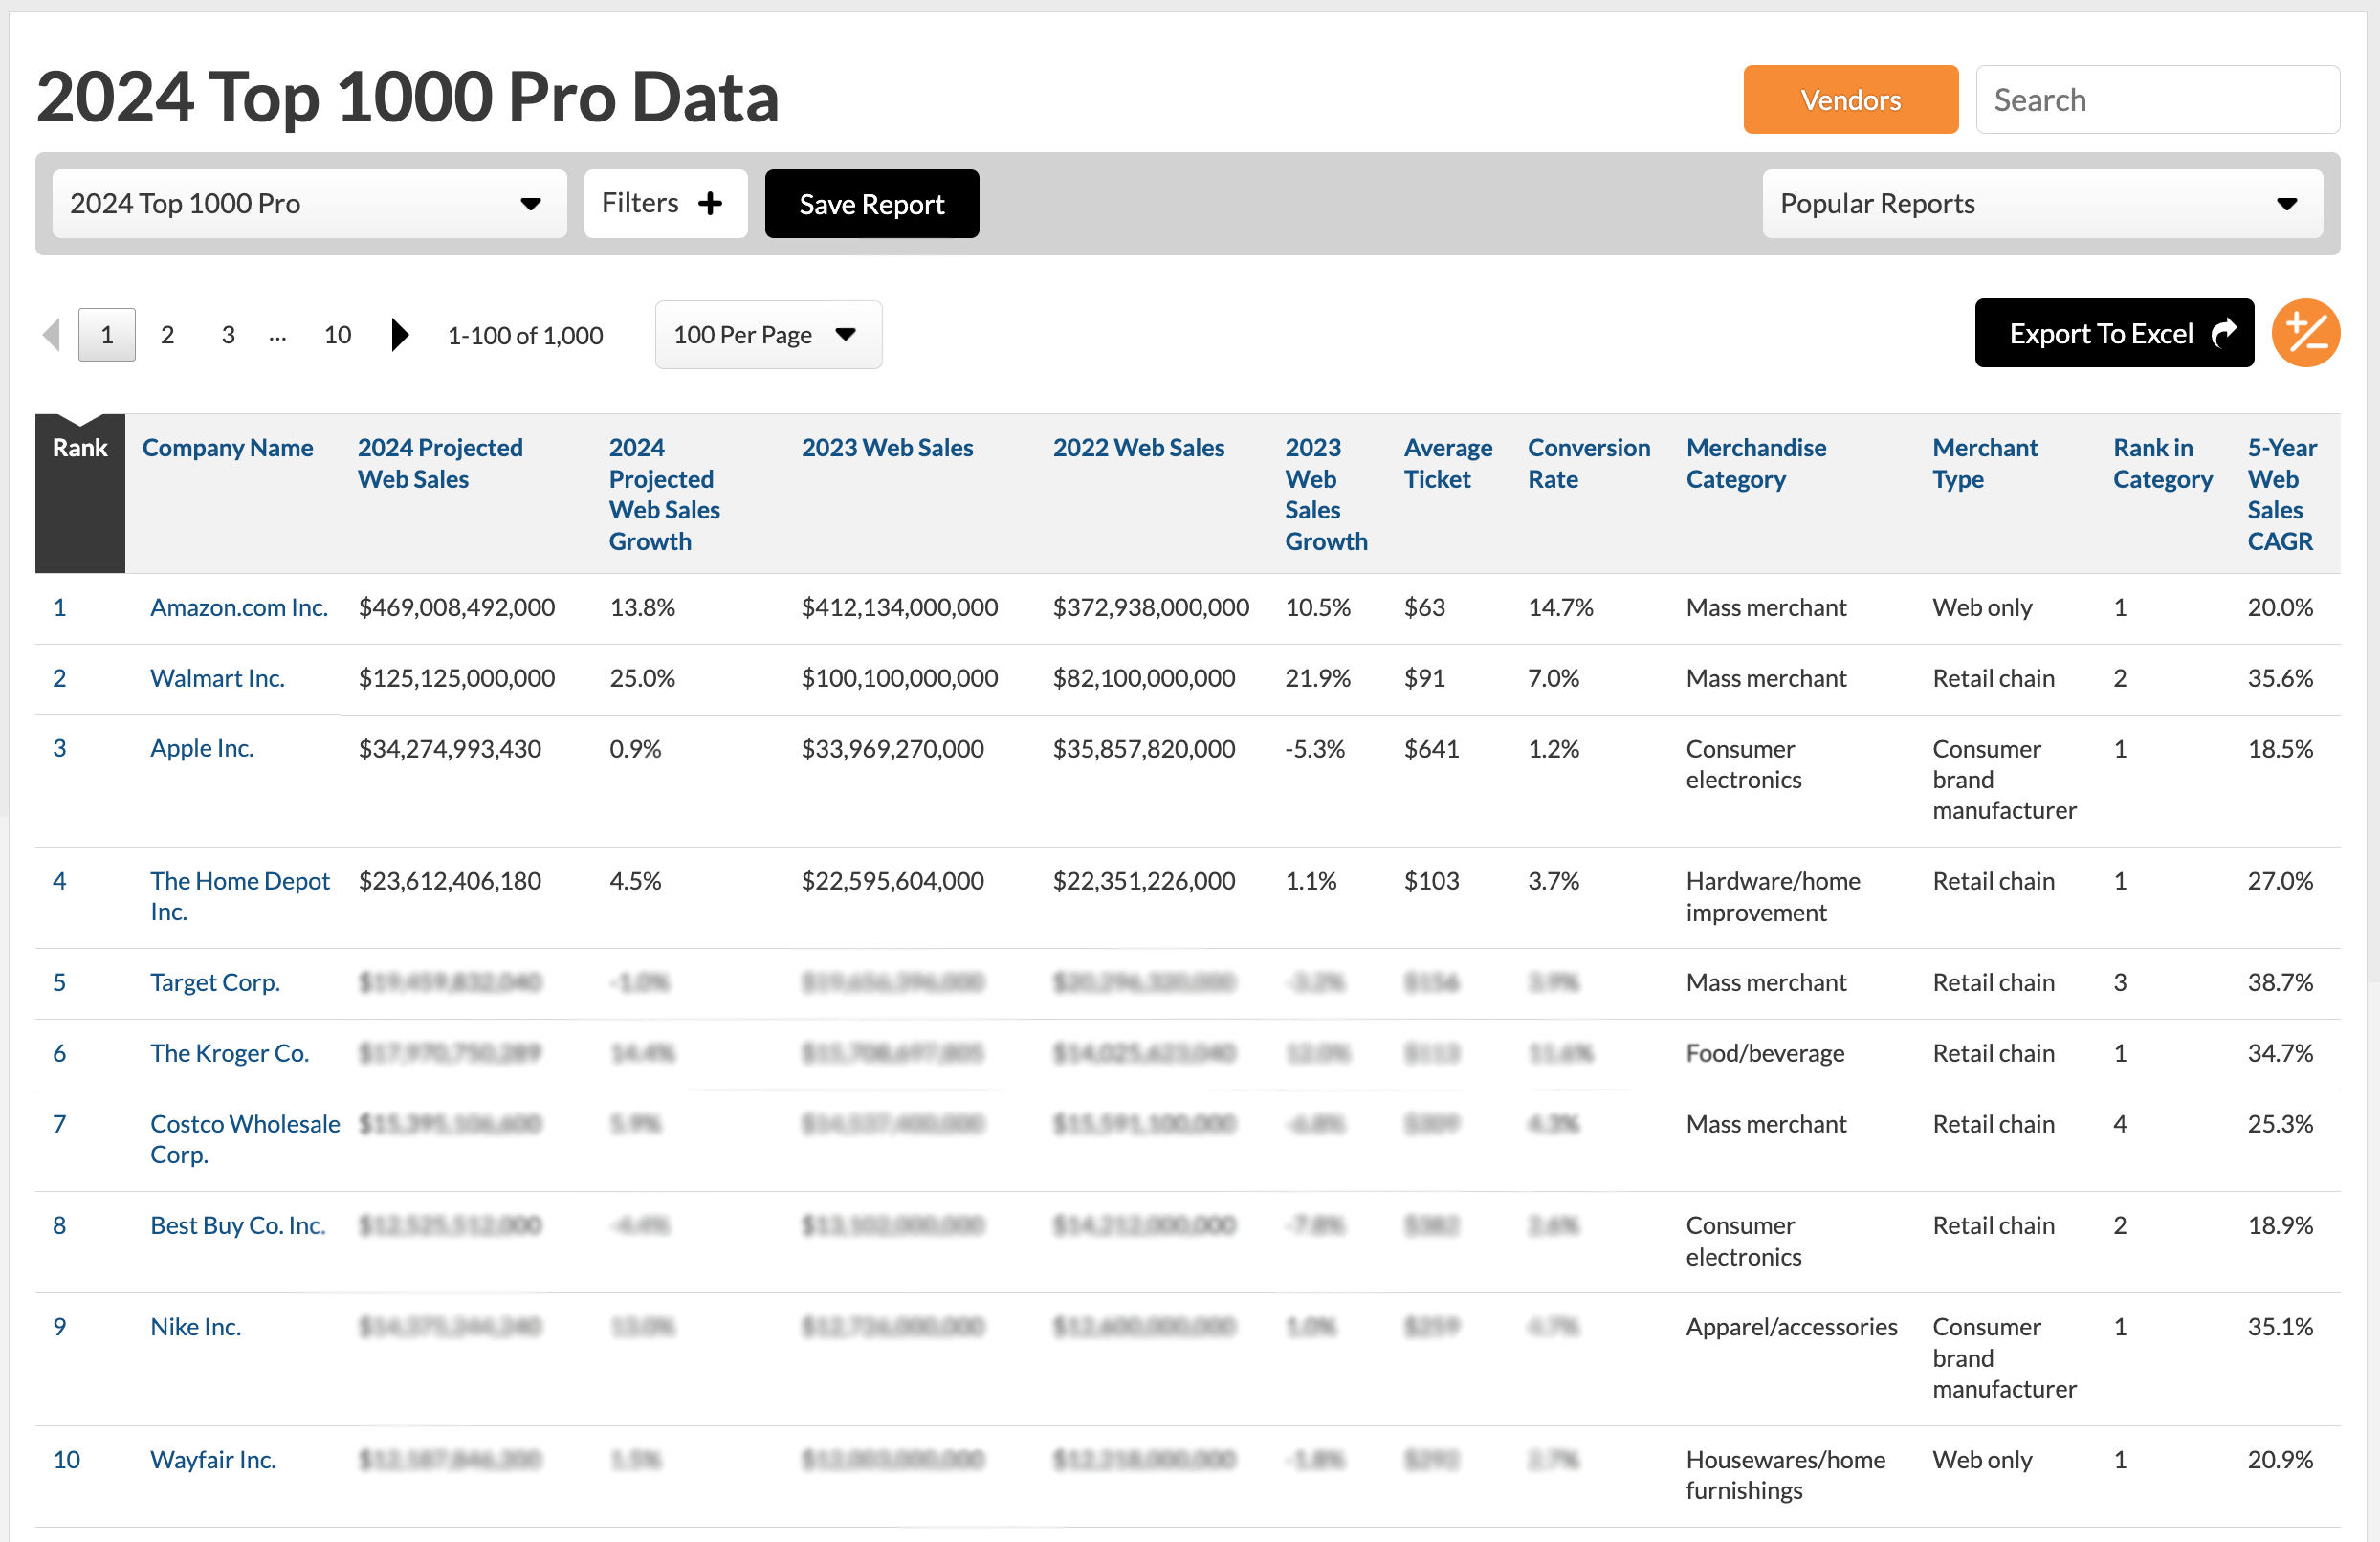Image resolution: width=2380 pixels, height=1542 pixels.
Task: Select Walmart's $100,100,000,000 2023 web sales cell
Action: (x=899, y=678)
